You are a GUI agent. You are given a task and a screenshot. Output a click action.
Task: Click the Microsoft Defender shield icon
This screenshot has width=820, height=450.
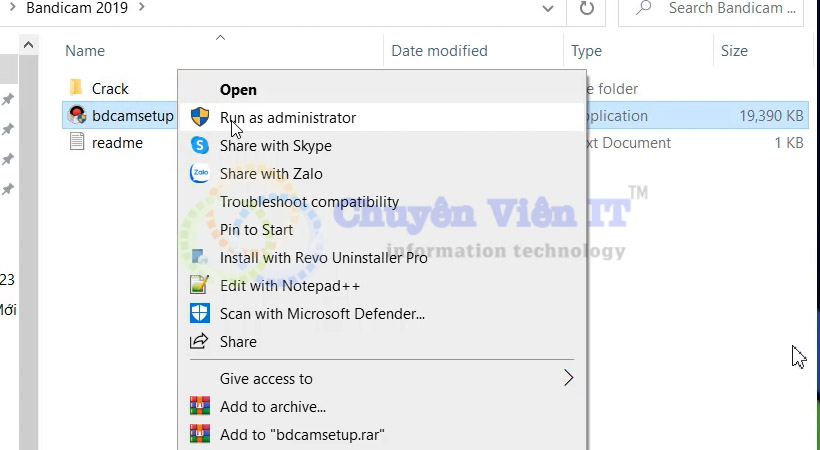200,314
